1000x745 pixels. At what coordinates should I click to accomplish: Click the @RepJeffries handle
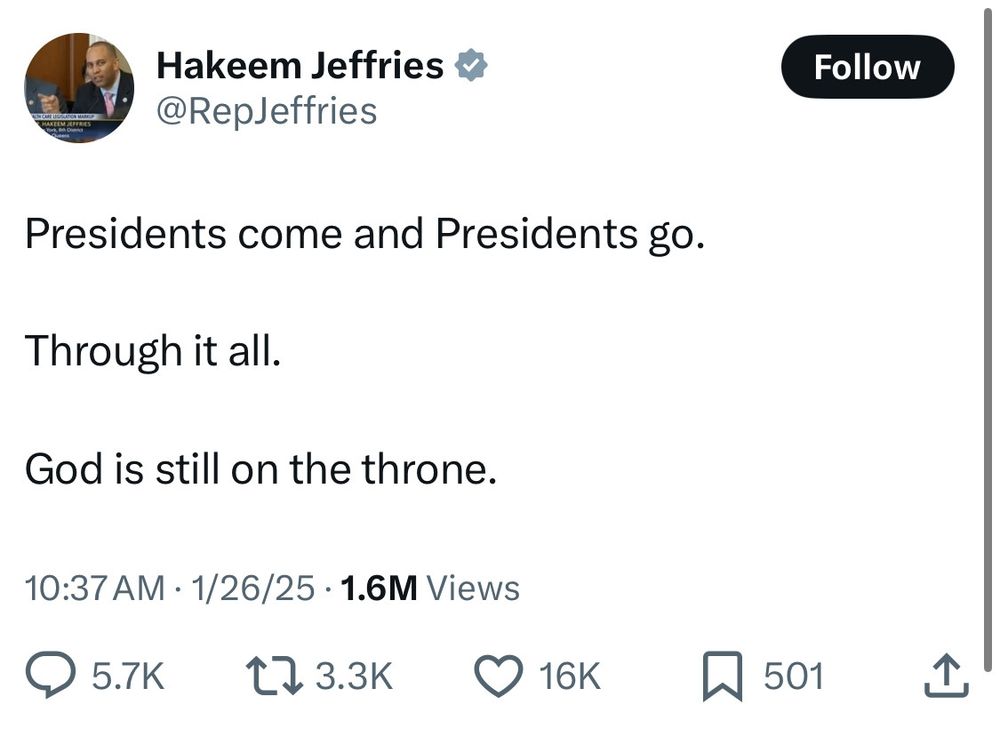point(266,110)
